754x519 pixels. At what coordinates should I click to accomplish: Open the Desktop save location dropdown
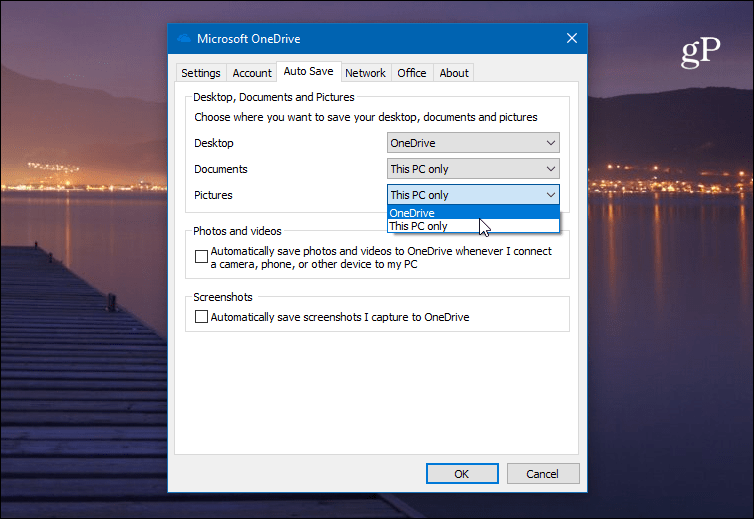pos(473,143)
